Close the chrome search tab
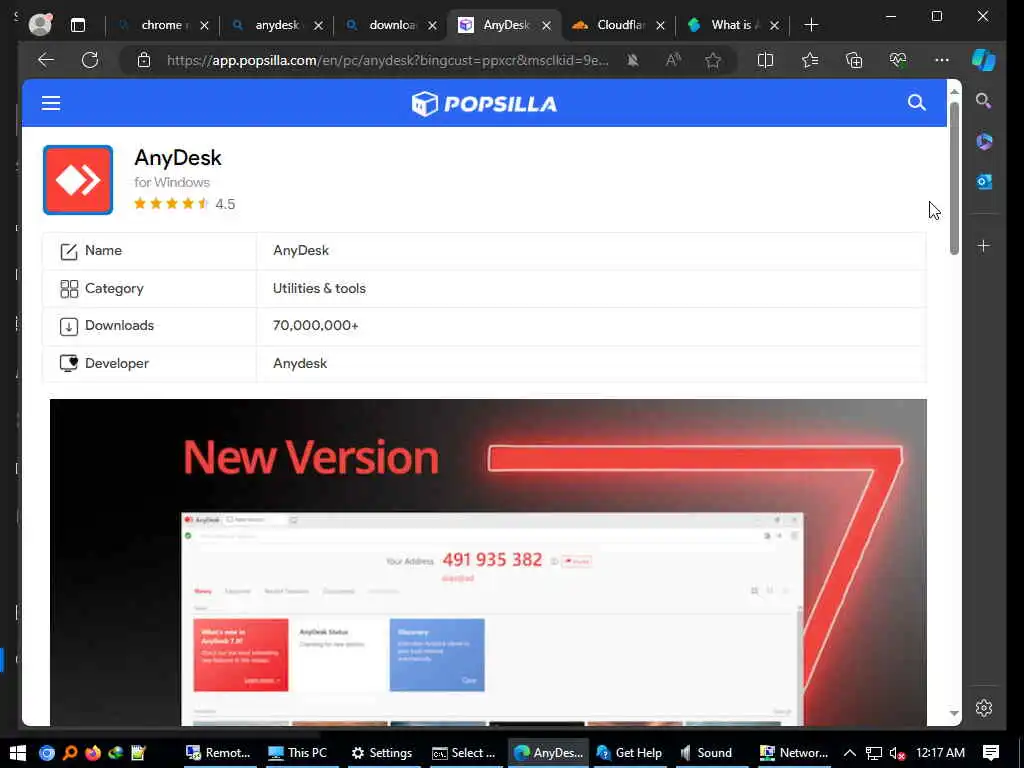1024x768 pixels. 204,25
